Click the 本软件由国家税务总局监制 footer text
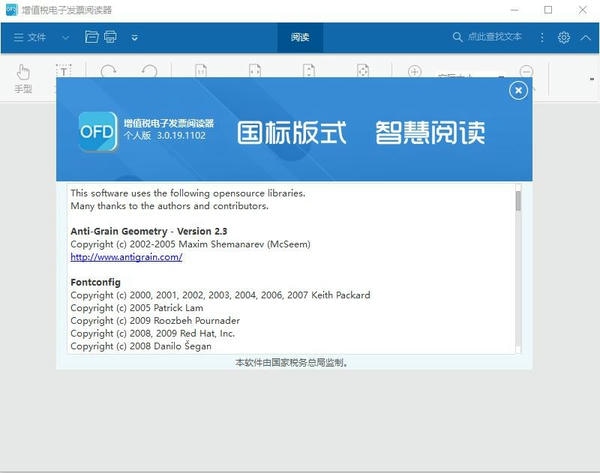Viewport: 600px width, 473px height. coord(292,362)
